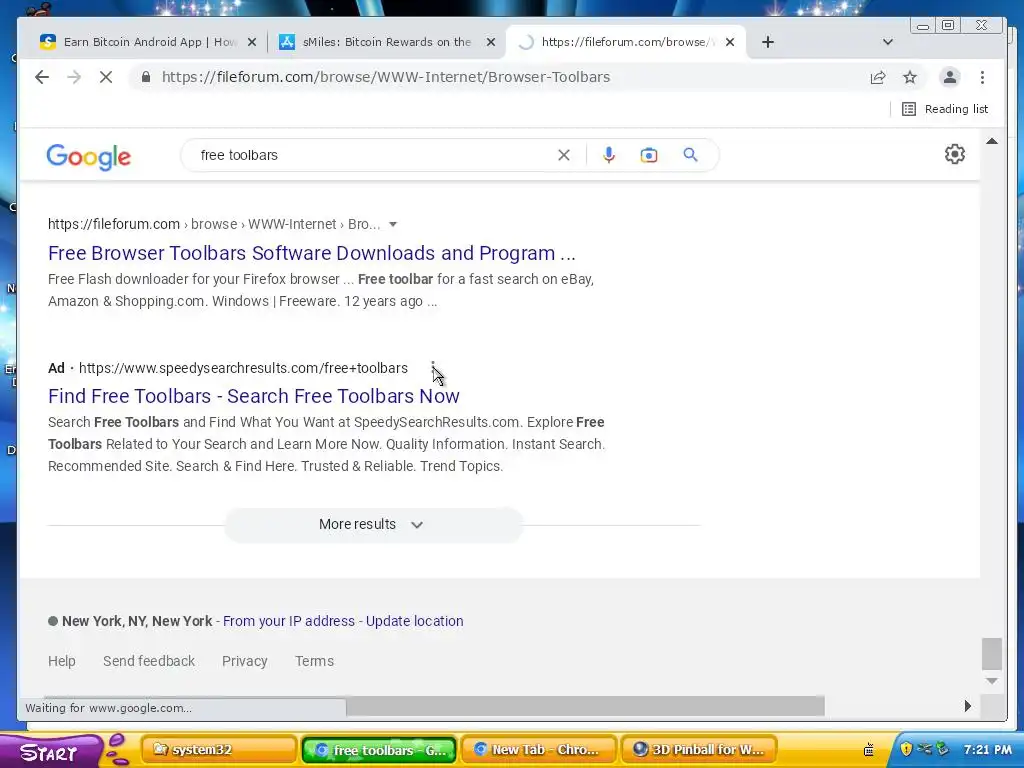1024x768 pixels.
Task: Click the 7:21 PM system clock
Action: point(987,750)
